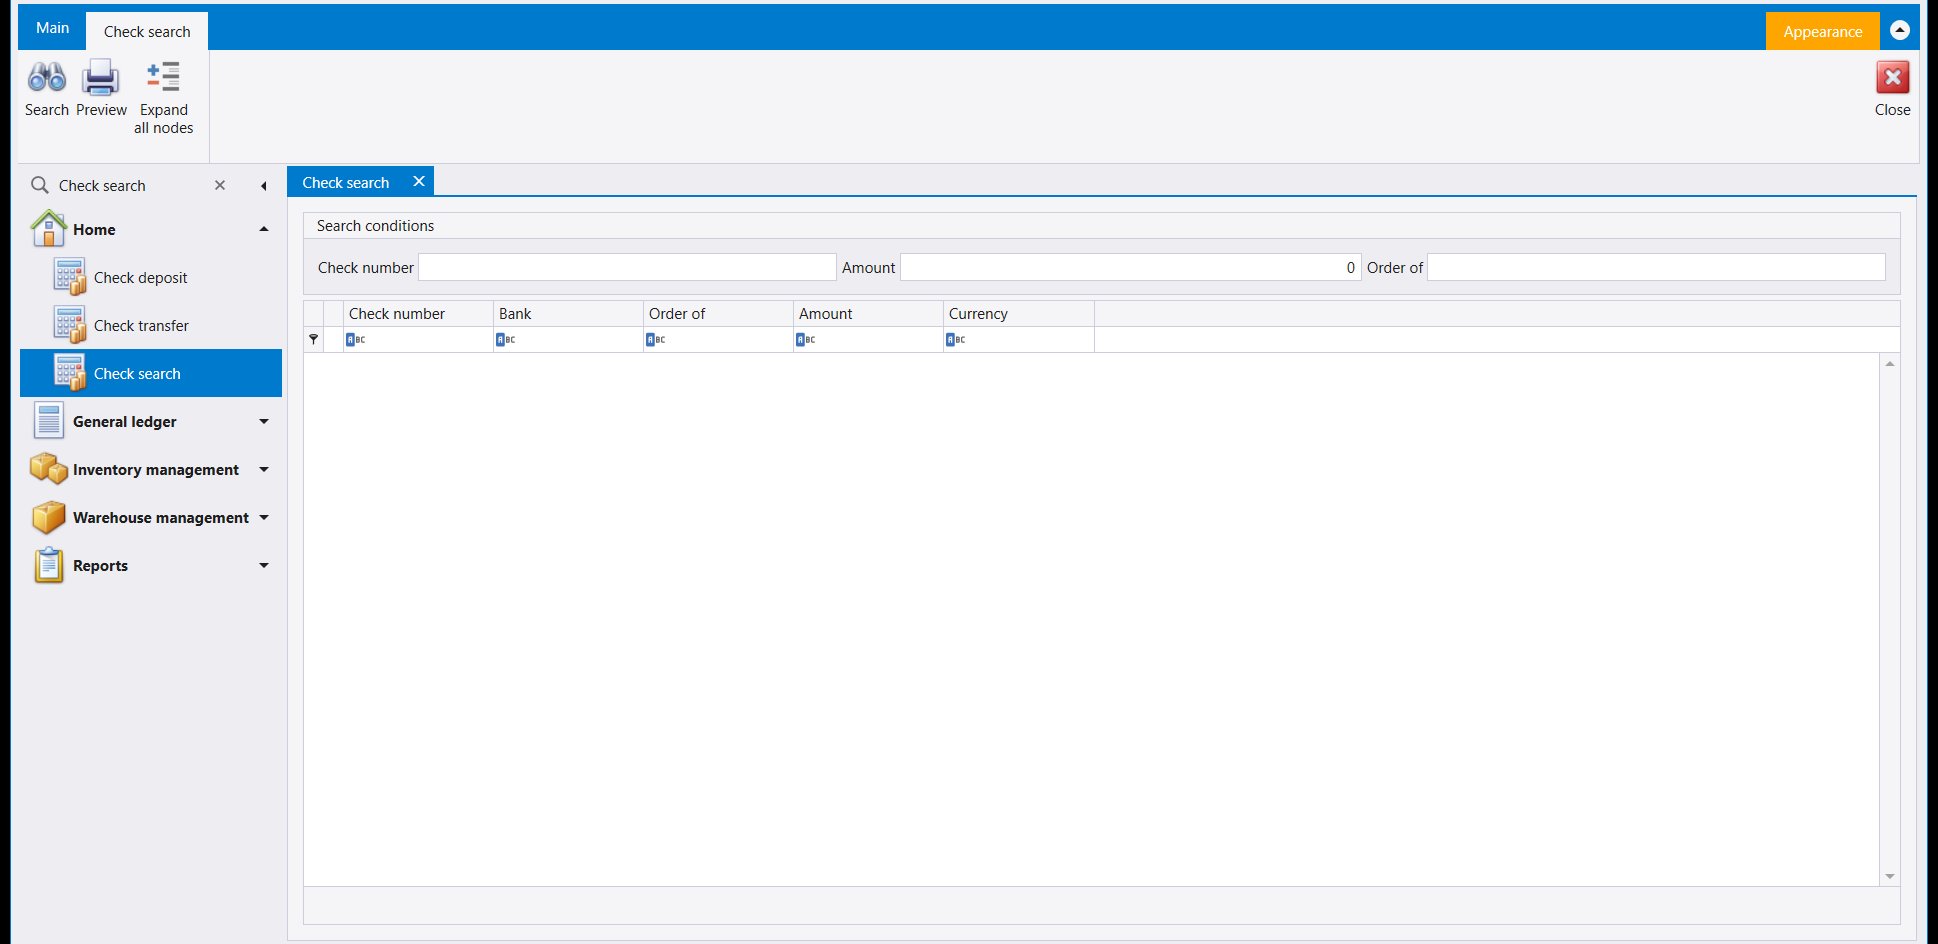The height and width of the screenshot is (944, 1938).
Task: Click the Reports clipboard icon
Action: point(48,565)
